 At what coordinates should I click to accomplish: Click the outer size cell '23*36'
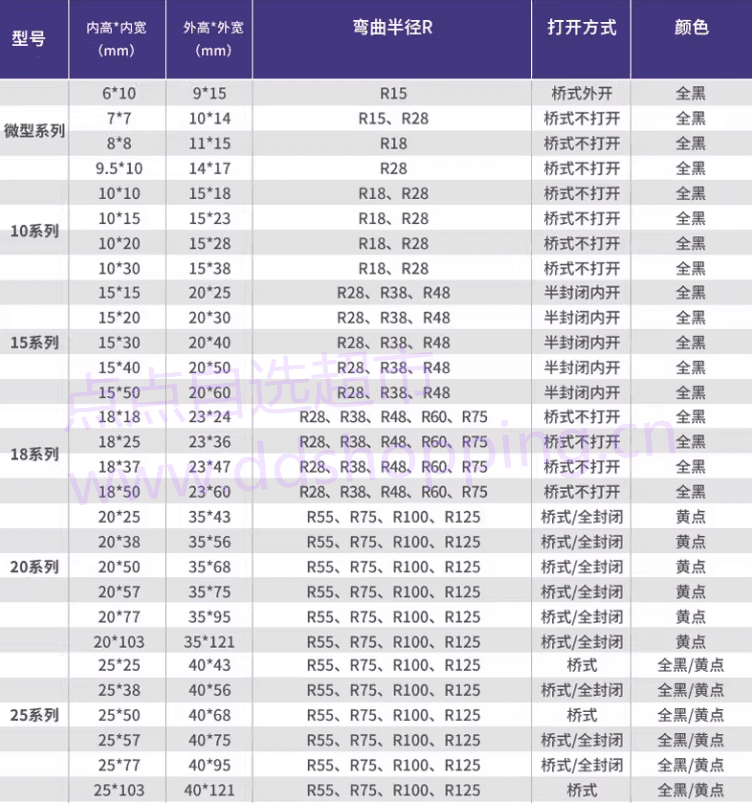[210, 442]
